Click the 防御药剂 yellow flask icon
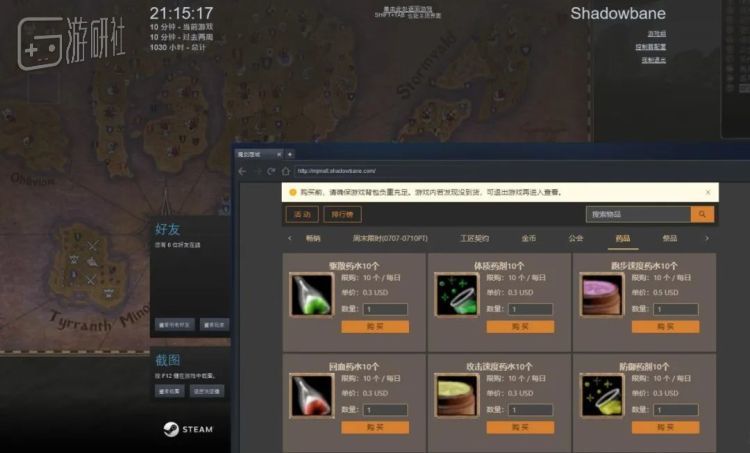This screenshot has width=750, height=453. pos(602,396)
